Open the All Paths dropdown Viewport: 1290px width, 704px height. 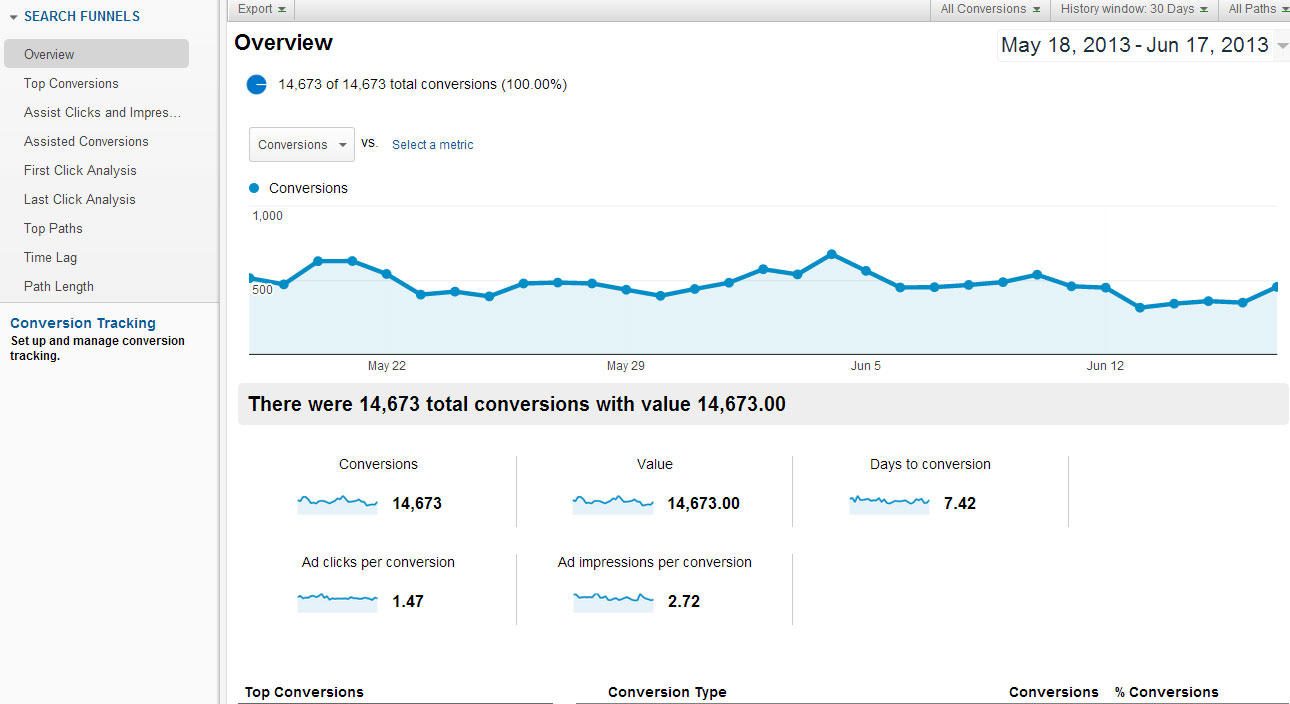[x=1257, y=9]
